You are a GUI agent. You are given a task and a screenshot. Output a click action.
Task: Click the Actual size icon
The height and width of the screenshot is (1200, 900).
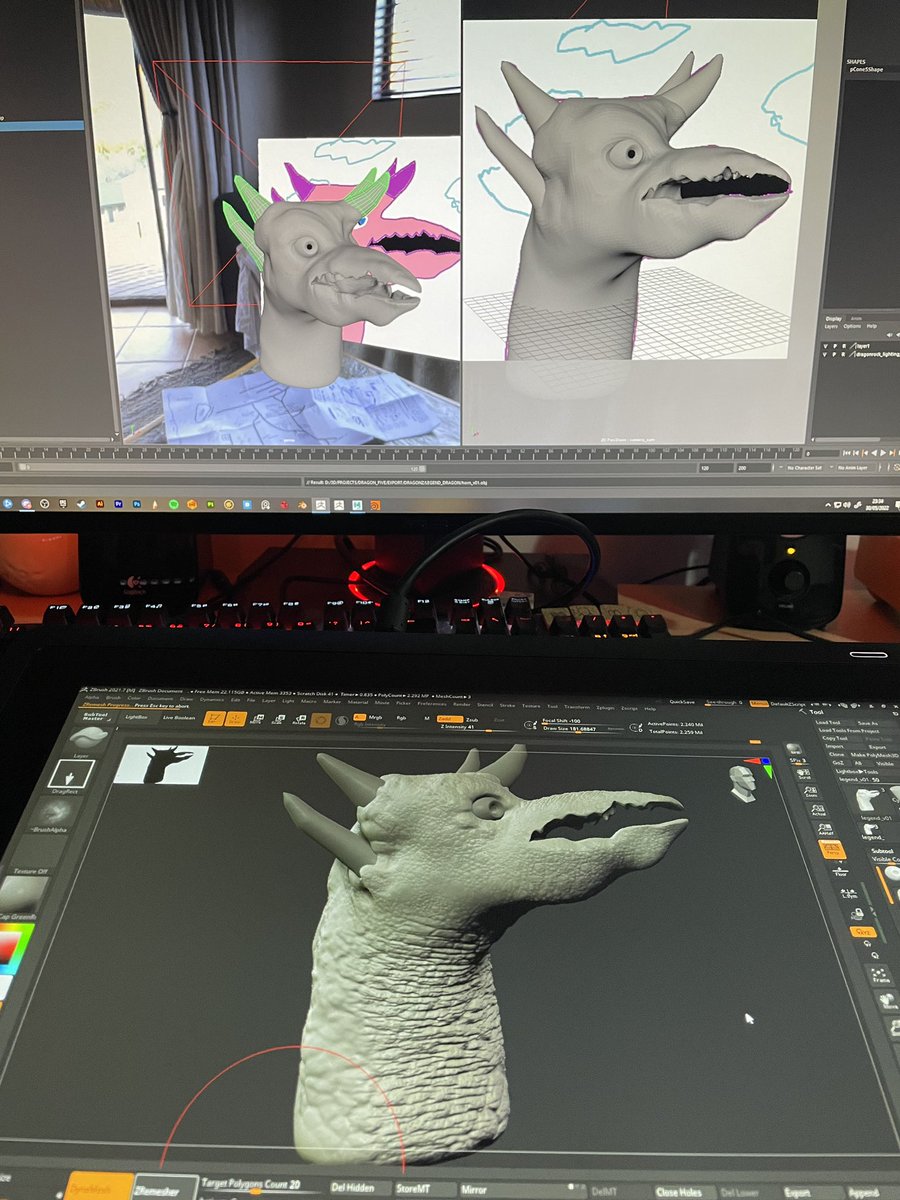pos(818,811)
